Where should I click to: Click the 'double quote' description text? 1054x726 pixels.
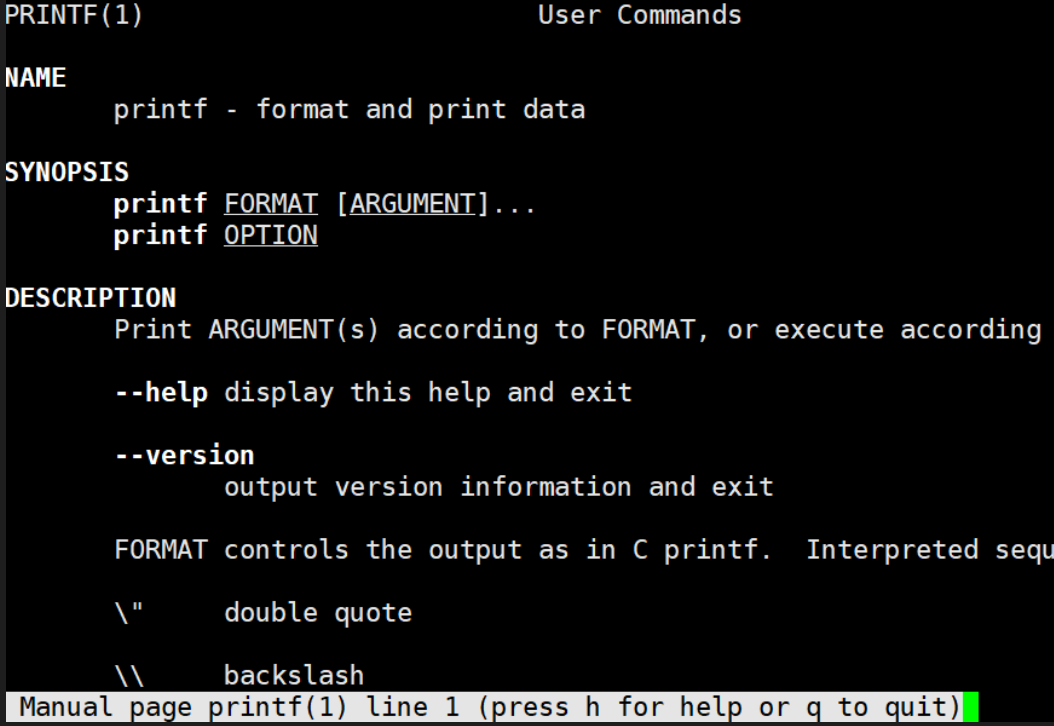click(318, 612)
